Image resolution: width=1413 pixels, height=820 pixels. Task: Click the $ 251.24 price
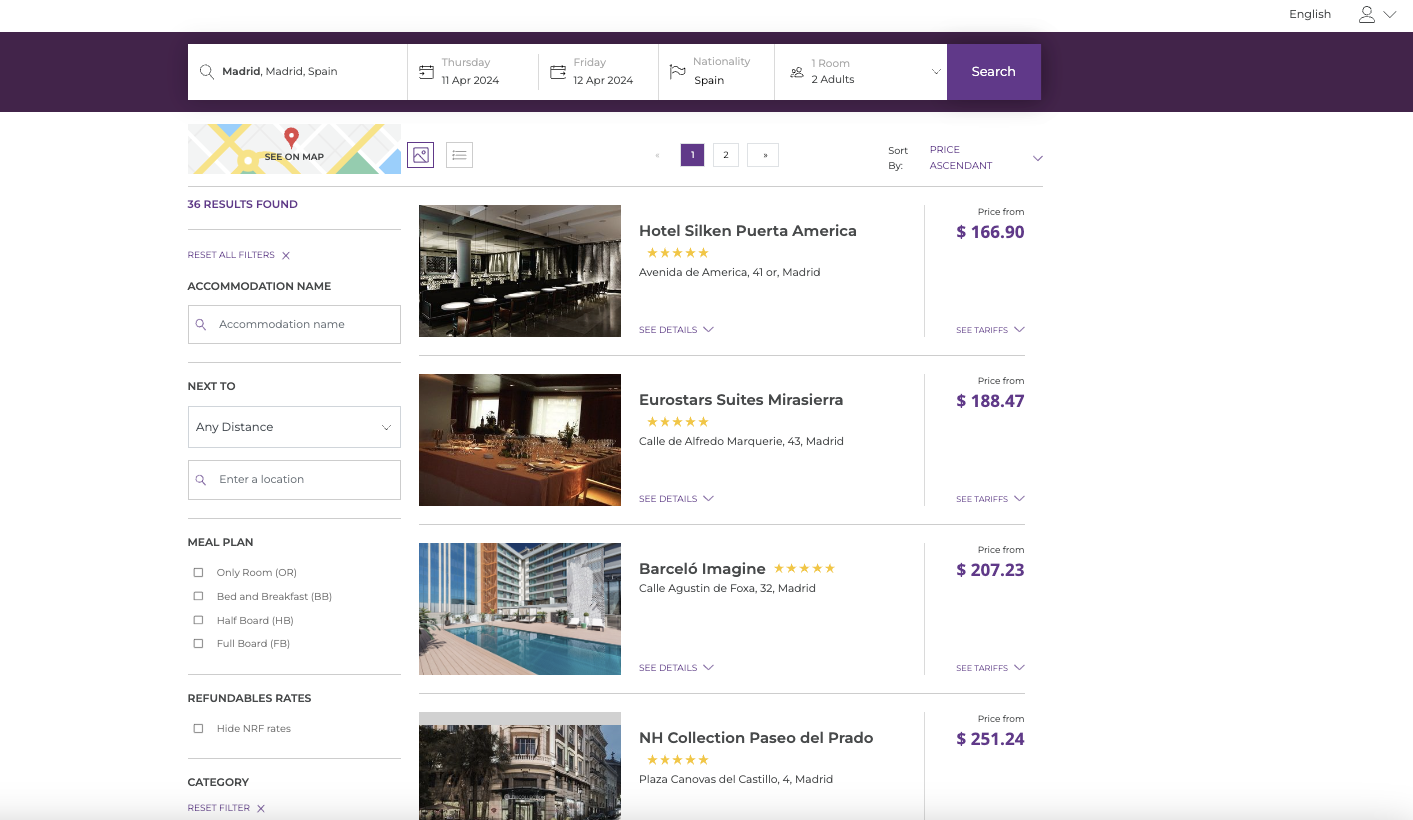tap(991, 739)
